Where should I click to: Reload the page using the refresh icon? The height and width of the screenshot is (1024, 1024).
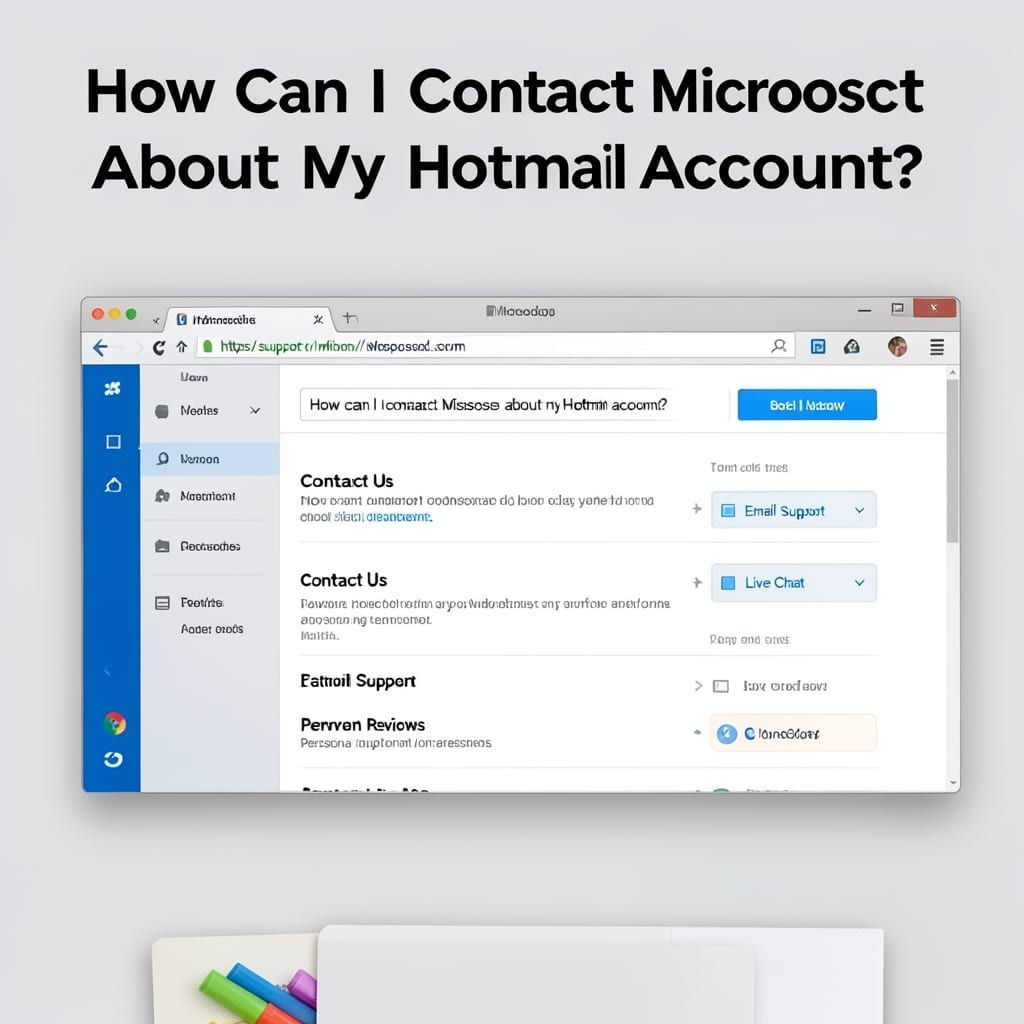tap(159, 347)
